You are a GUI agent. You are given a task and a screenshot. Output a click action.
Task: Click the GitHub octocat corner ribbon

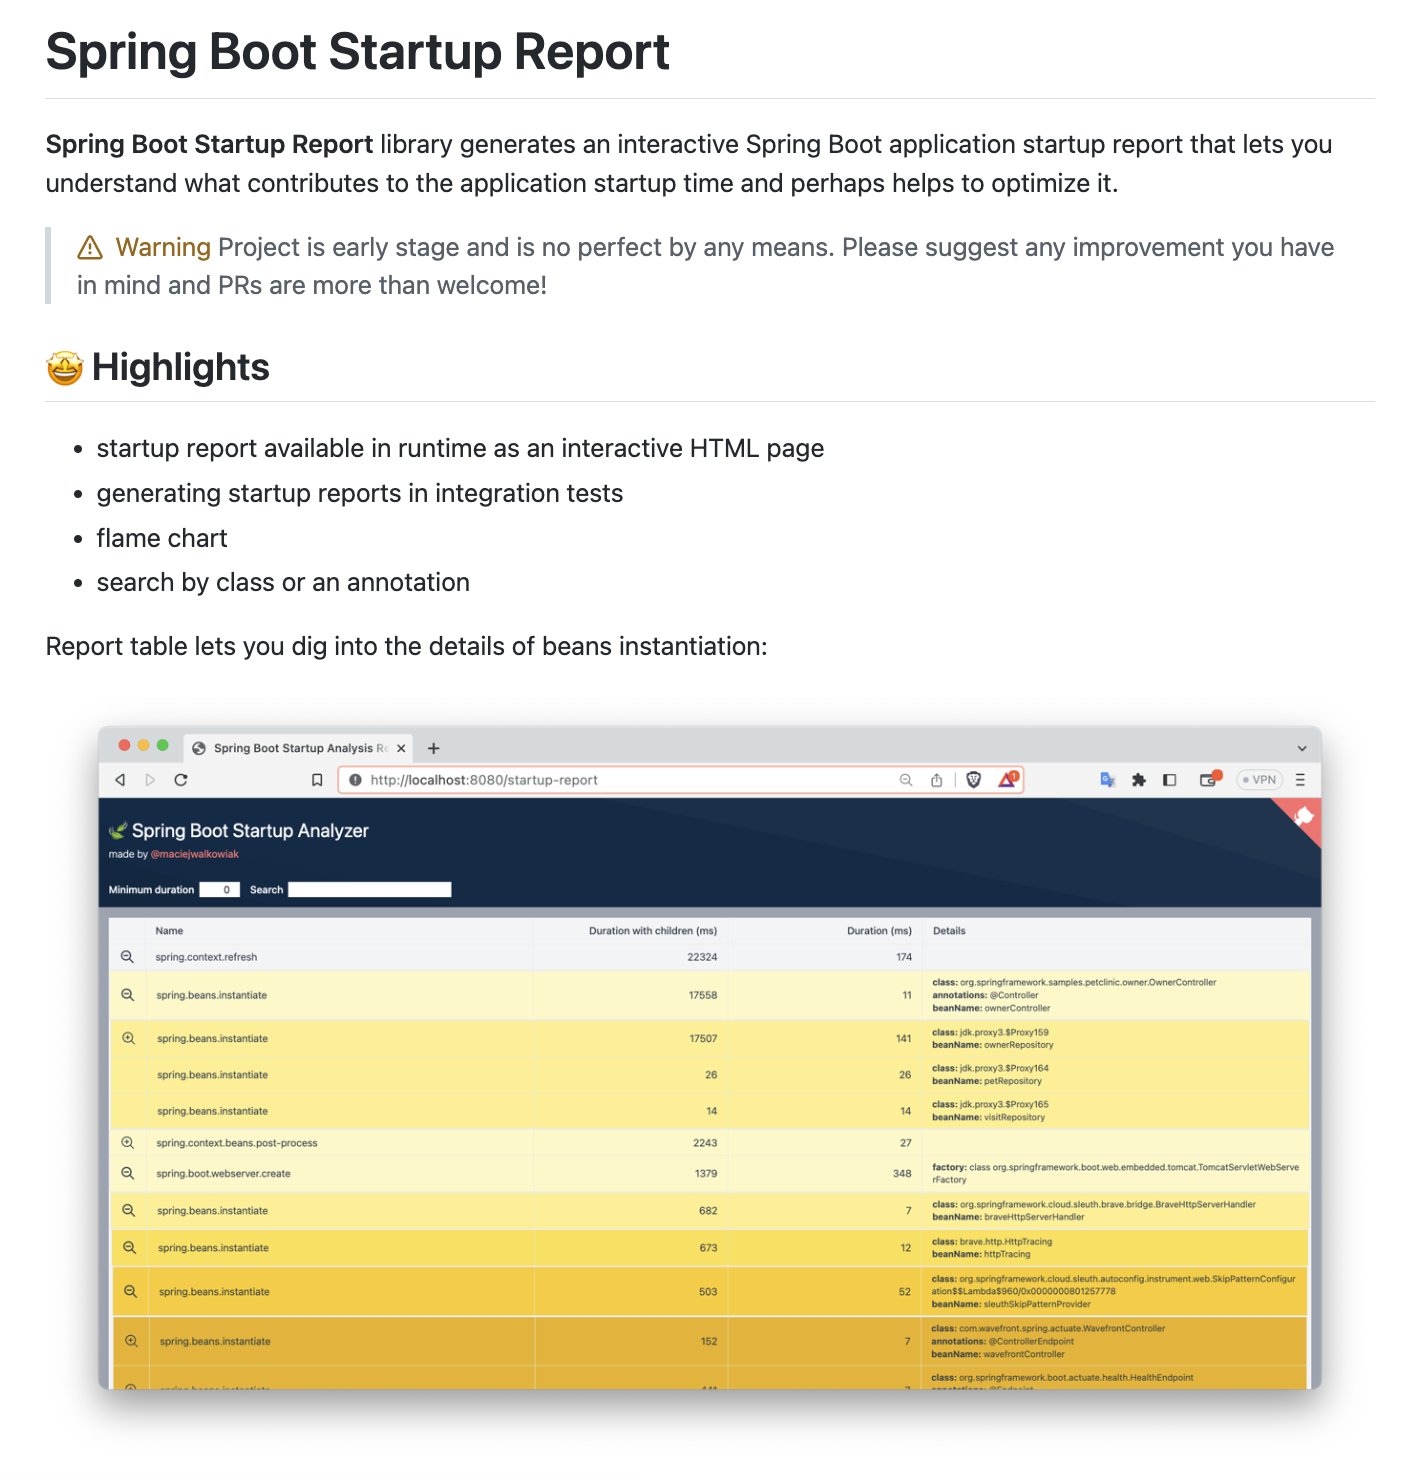point(1302,818)
